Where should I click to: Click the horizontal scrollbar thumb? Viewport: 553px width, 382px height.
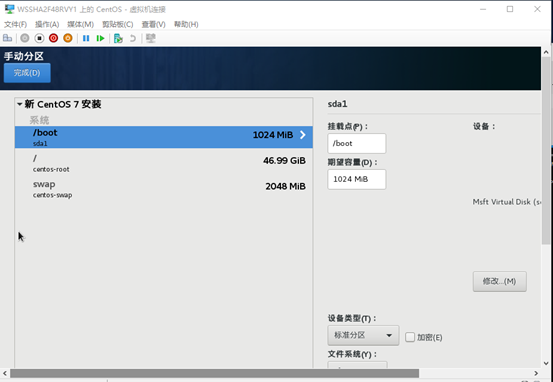point(214,373)
